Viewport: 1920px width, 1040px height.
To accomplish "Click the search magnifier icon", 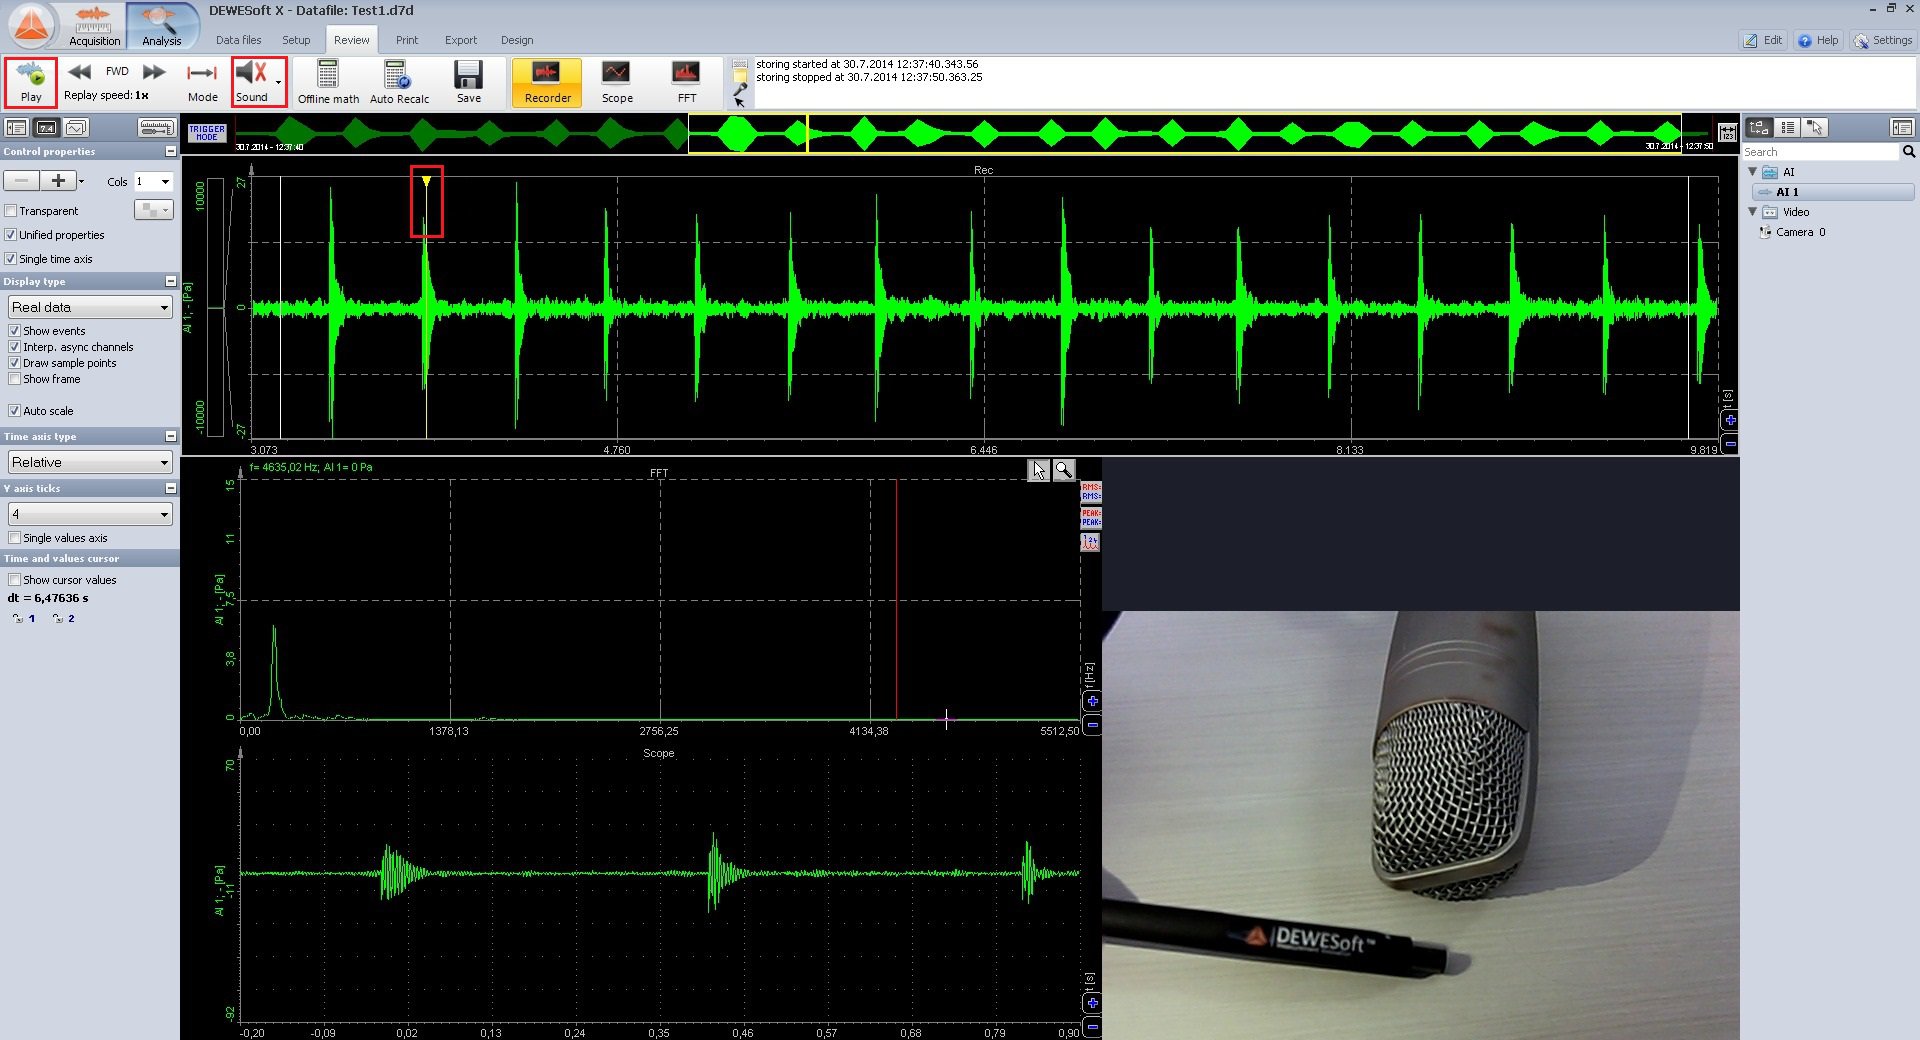I will (x=1908, y=152).
